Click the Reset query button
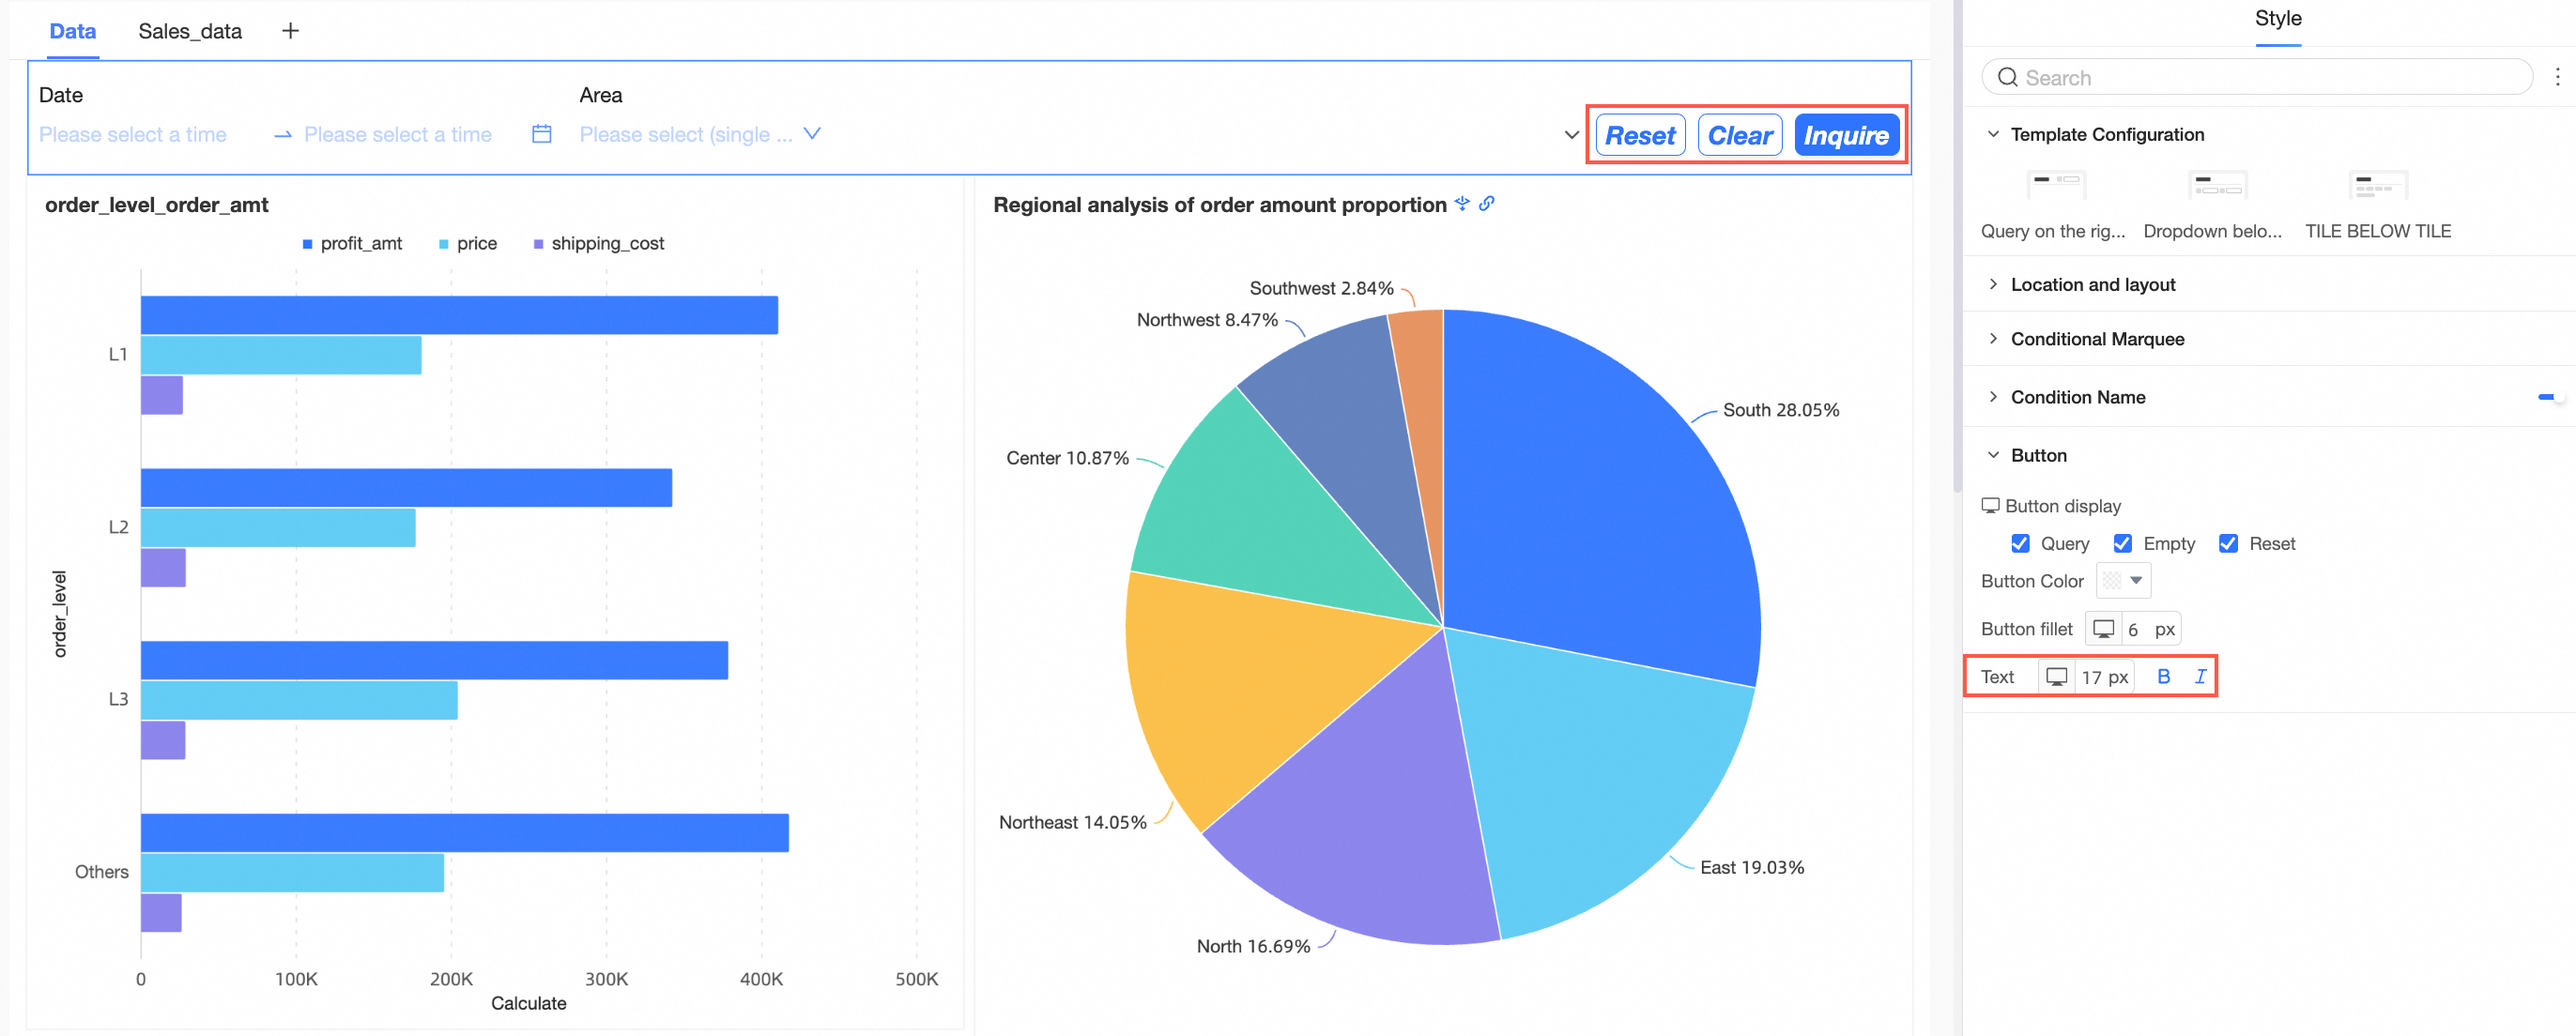 pos(1640,136)
